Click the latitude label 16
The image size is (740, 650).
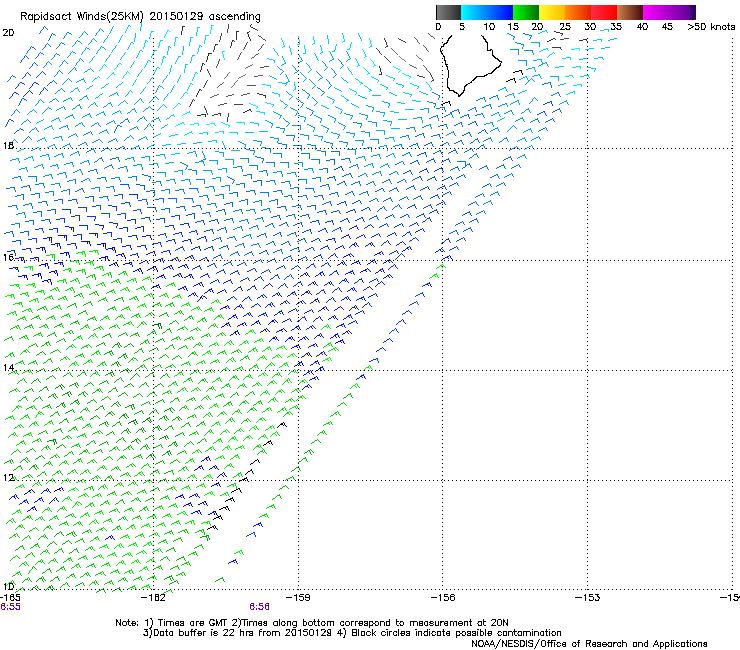click(x=8, y=257)
